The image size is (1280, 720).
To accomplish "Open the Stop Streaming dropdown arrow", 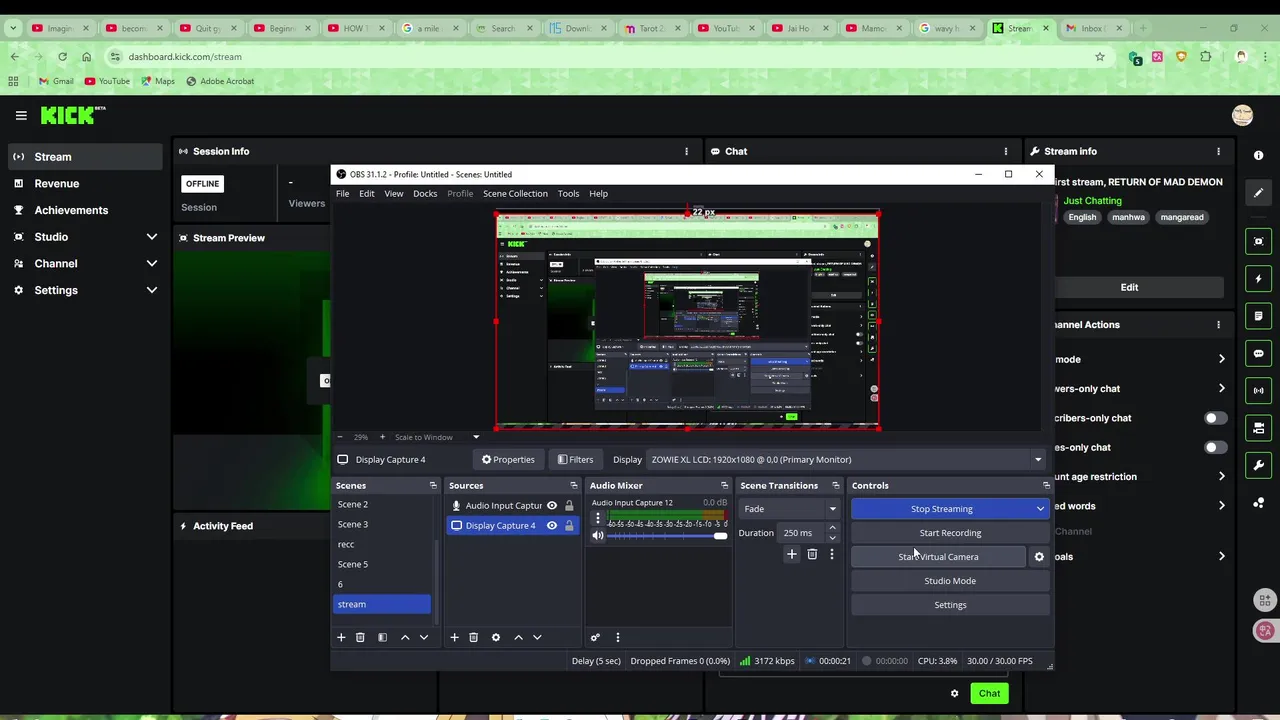I will [1040, 509].
